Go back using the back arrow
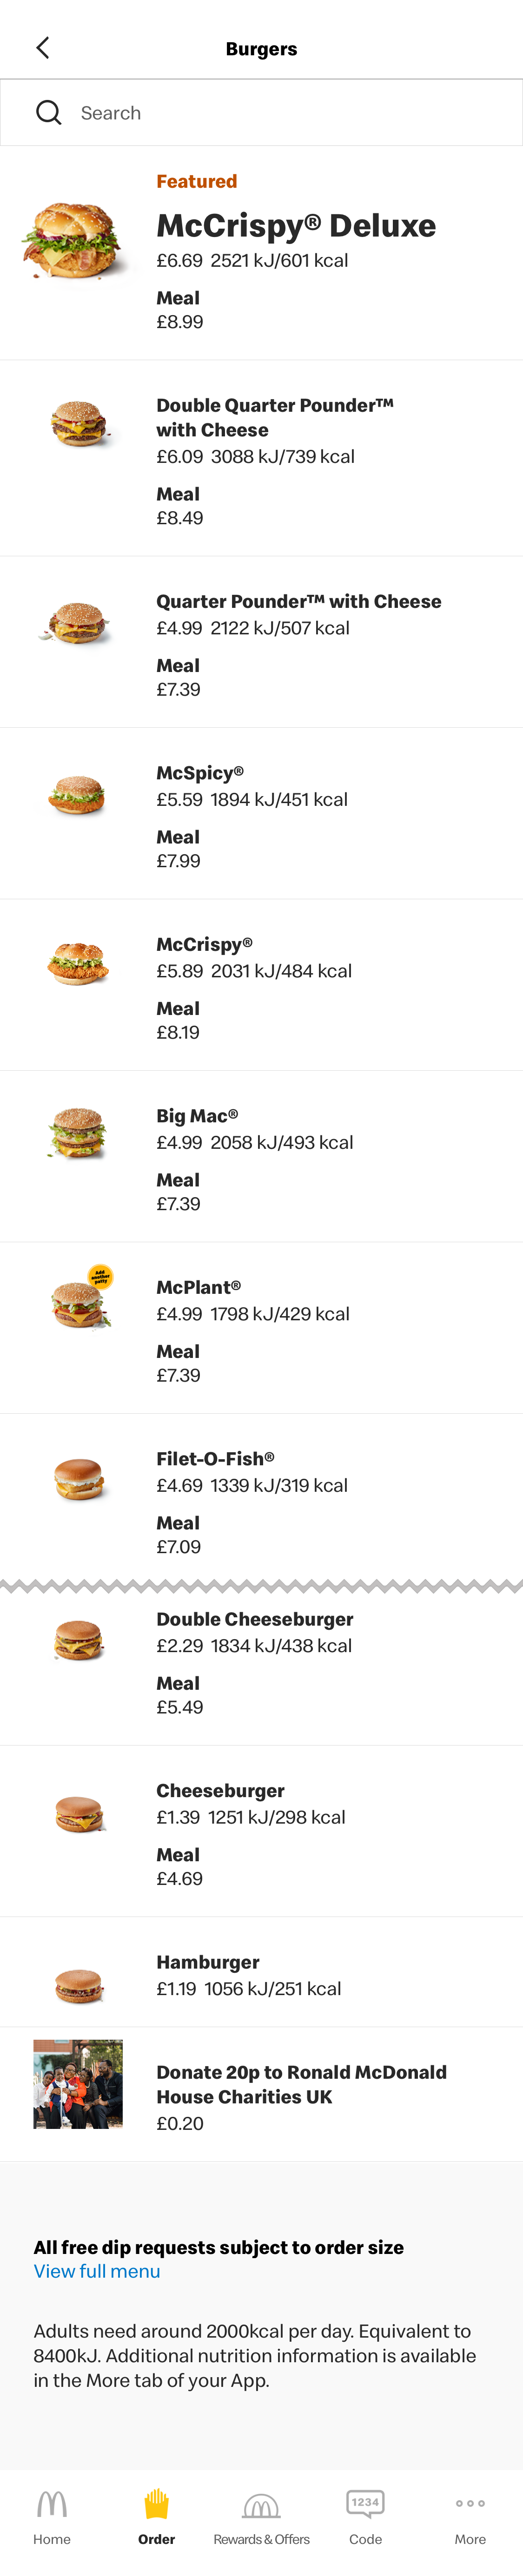Screen dimensions: 523x2576 pos(42,47)
